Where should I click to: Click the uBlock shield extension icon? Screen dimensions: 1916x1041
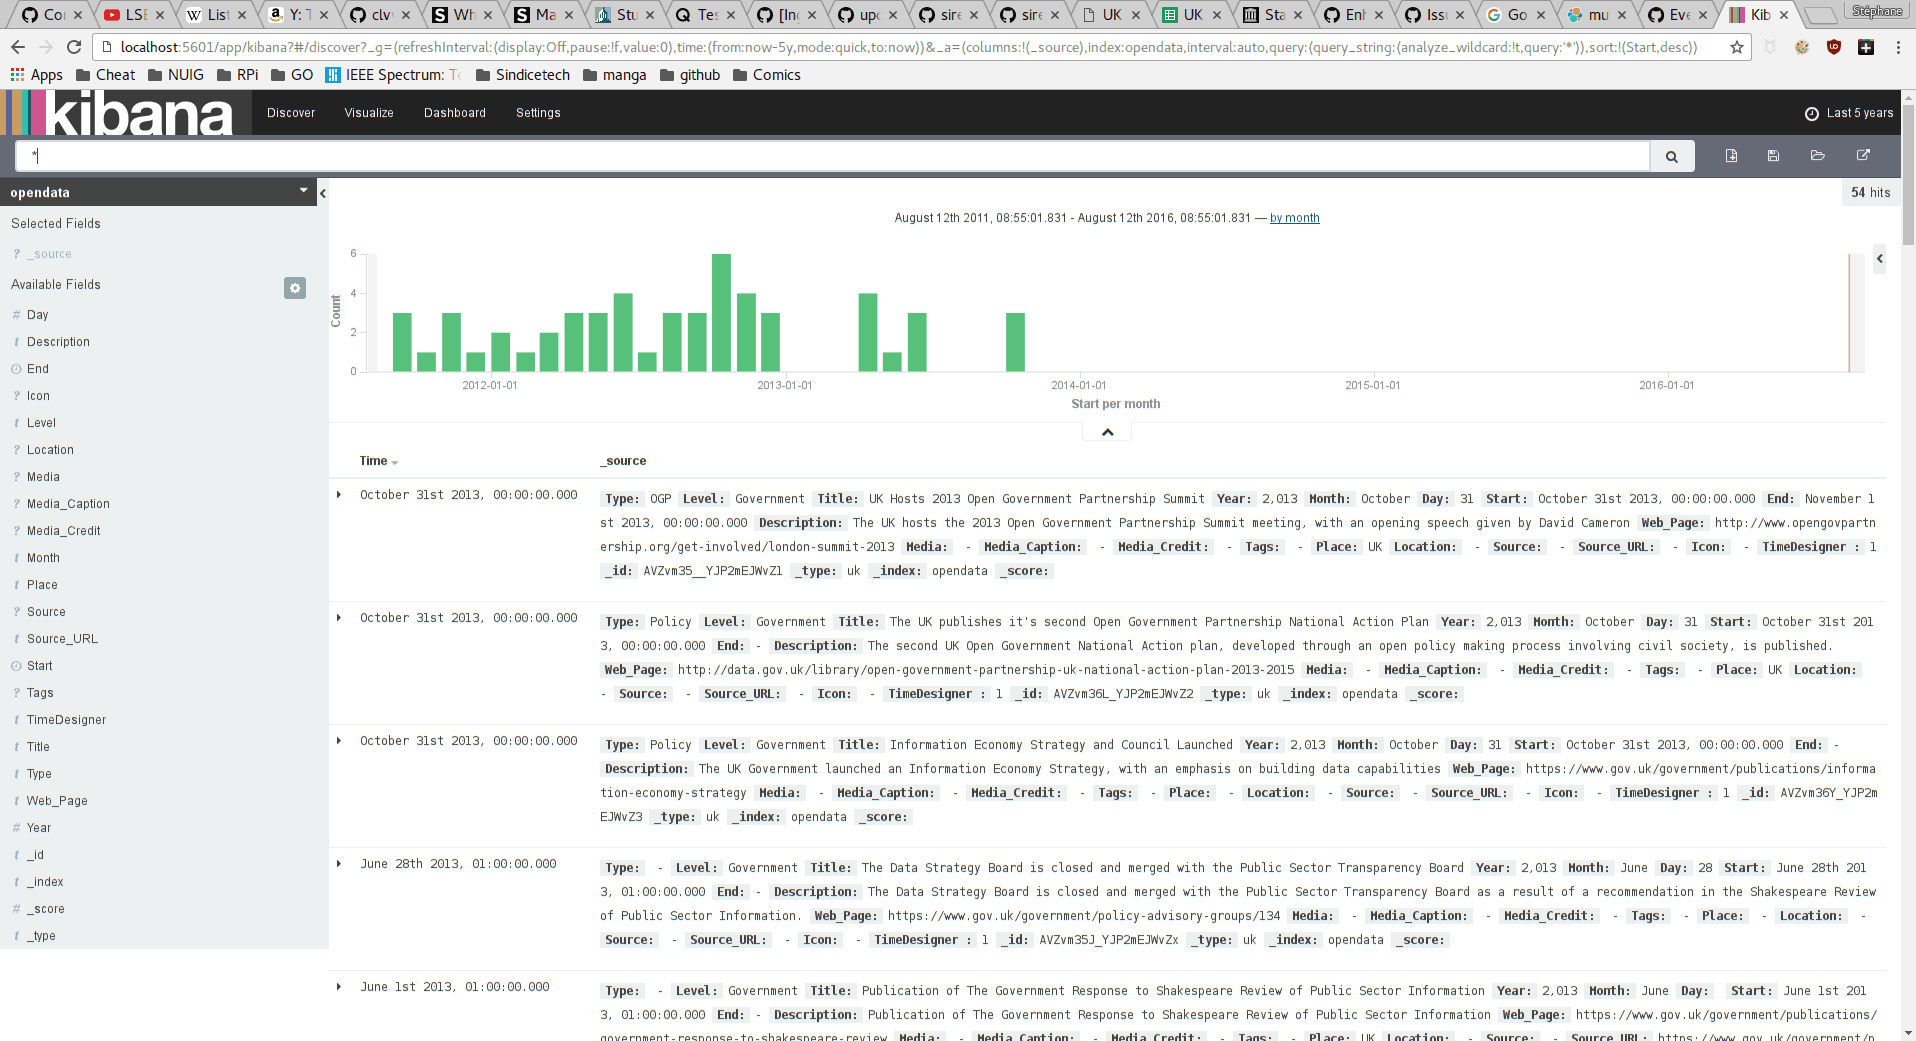(1834, 47)
